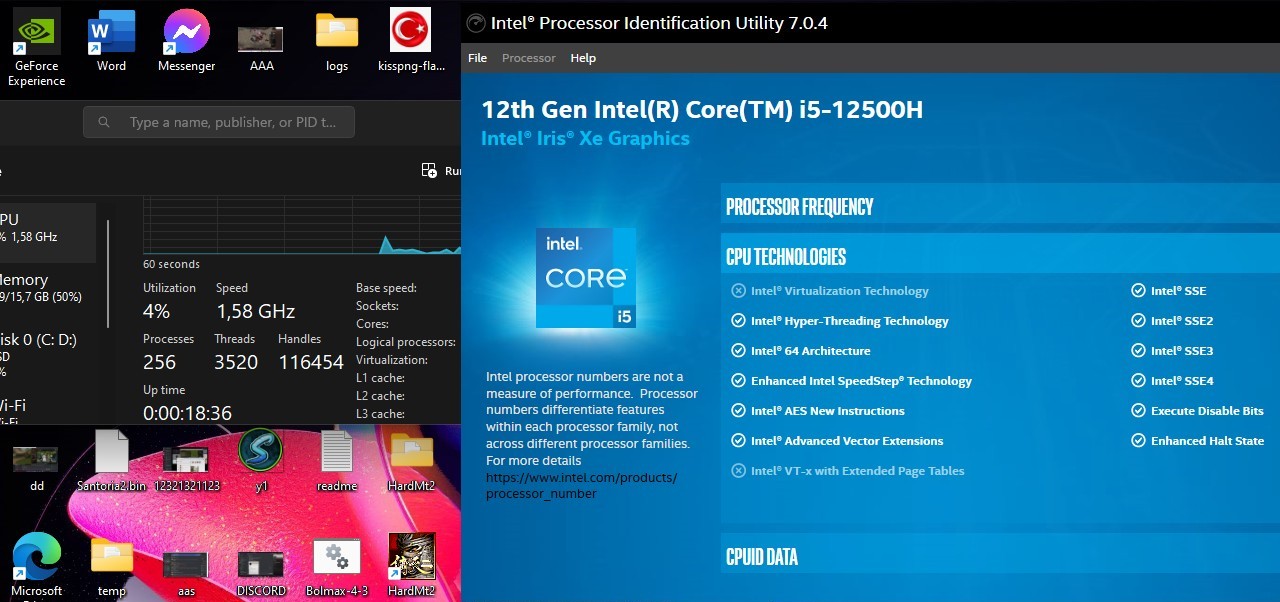Select the Bolmax-4-3 settings file icon

click(337, 557)
